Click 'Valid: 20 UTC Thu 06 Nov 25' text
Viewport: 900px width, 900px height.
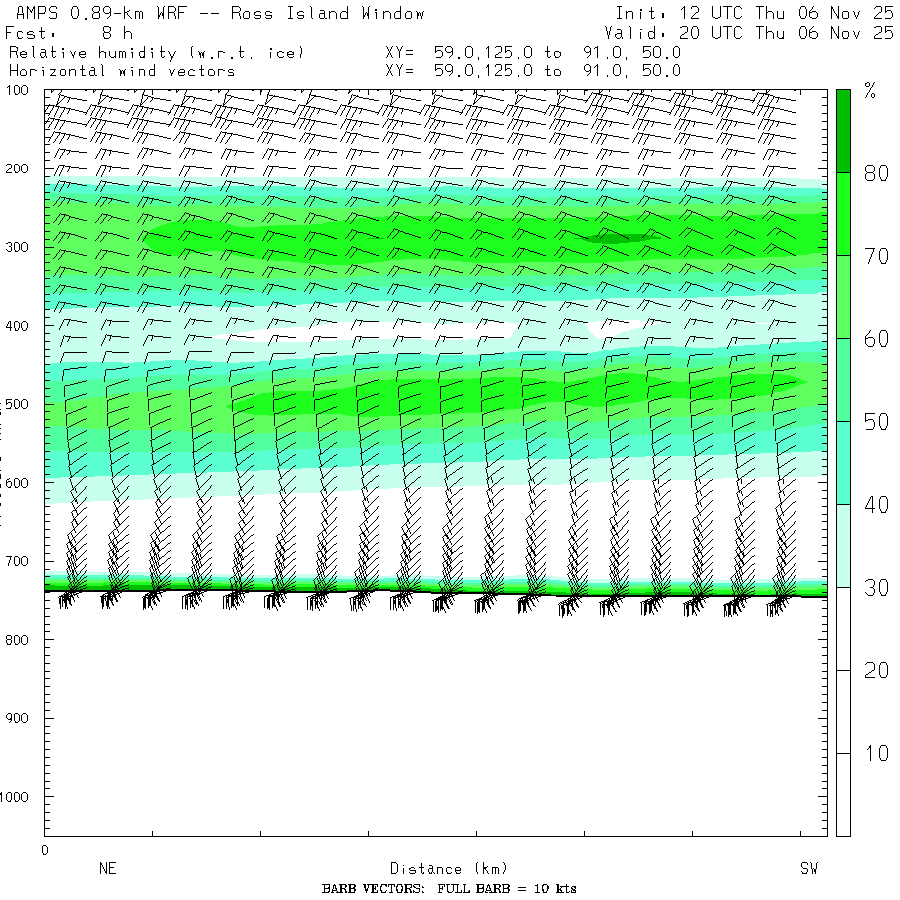[748, 33]
